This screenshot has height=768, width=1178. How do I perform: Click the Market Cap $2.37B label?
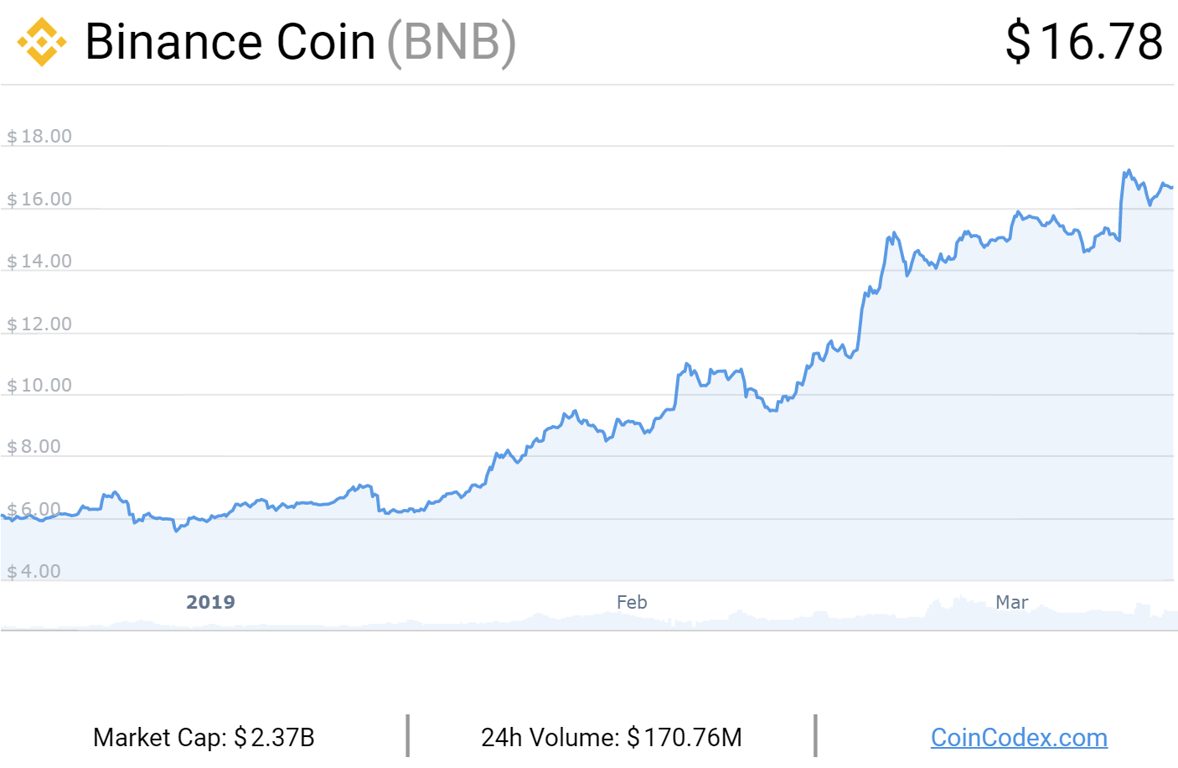(x=204, y=738)
